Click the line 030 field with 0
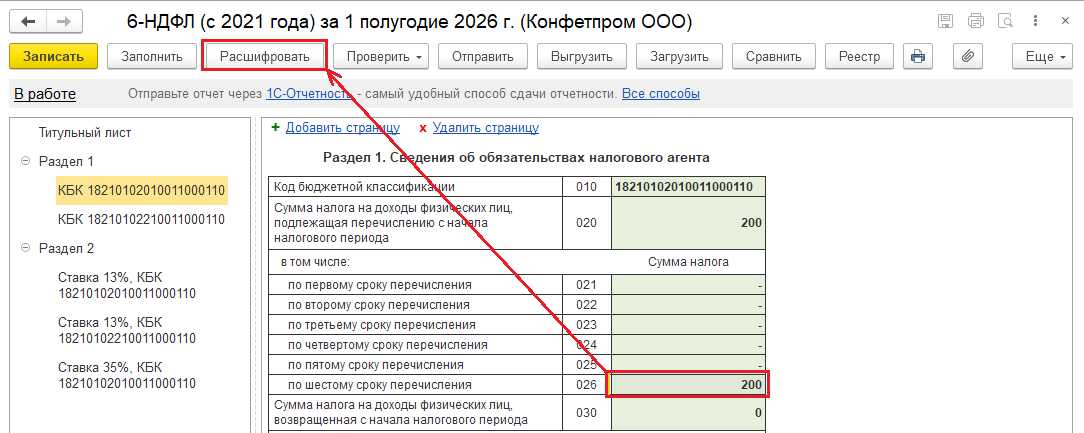 (688, 413)
